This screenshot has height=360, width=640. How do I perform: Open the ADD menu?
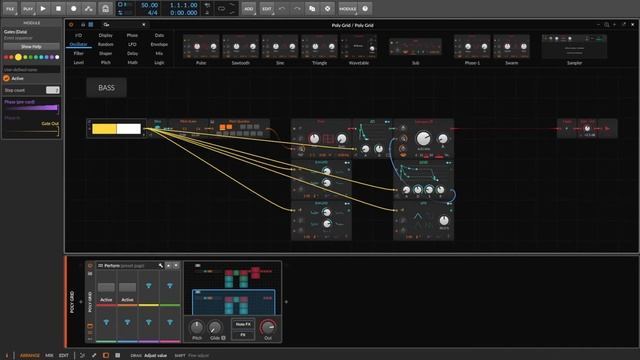249,9
